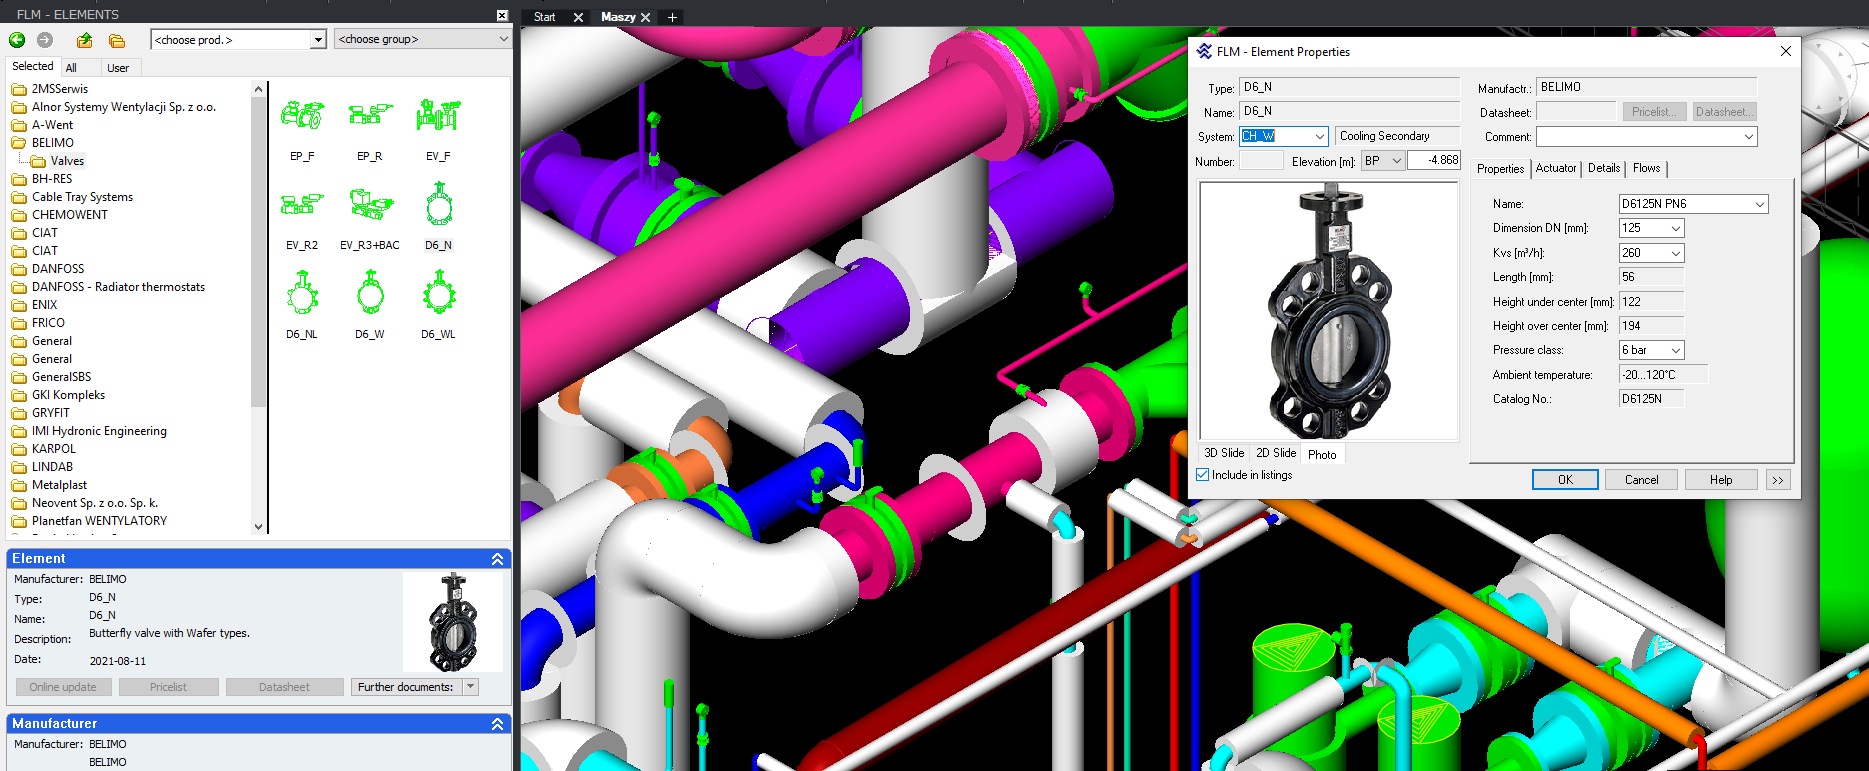The height and width of the screenshot is (771, 1869).
Task: Click the OK button
Action: [x=1564, y=480]
